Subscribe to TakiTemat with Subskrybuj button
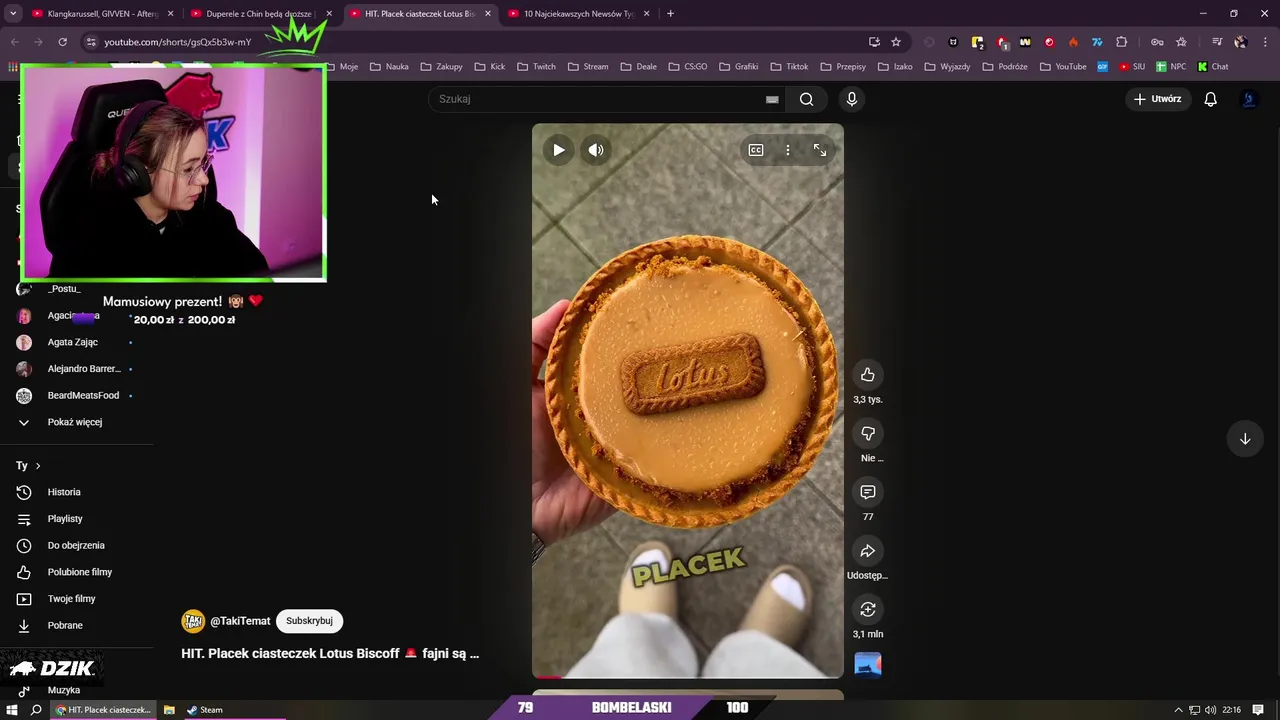This screenshot has width=1280, height=720. pos(309,621)
